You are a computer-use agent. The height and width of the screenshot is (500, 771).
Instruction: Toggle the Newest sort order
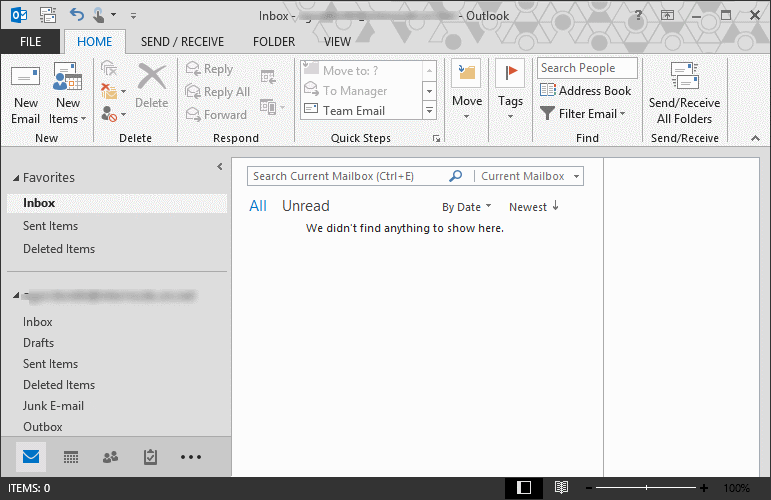pyautogui.click(x=534, y=207)
